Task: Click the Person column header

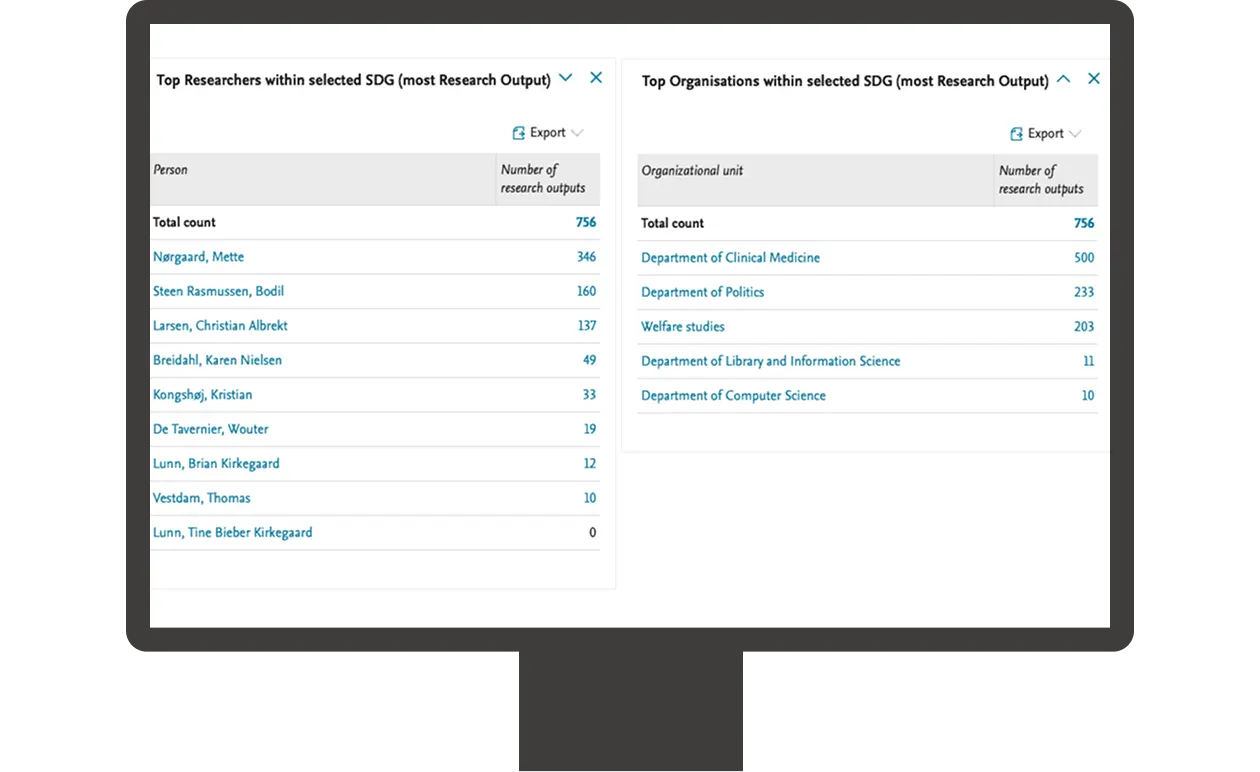Action: [x=170, y=169]
